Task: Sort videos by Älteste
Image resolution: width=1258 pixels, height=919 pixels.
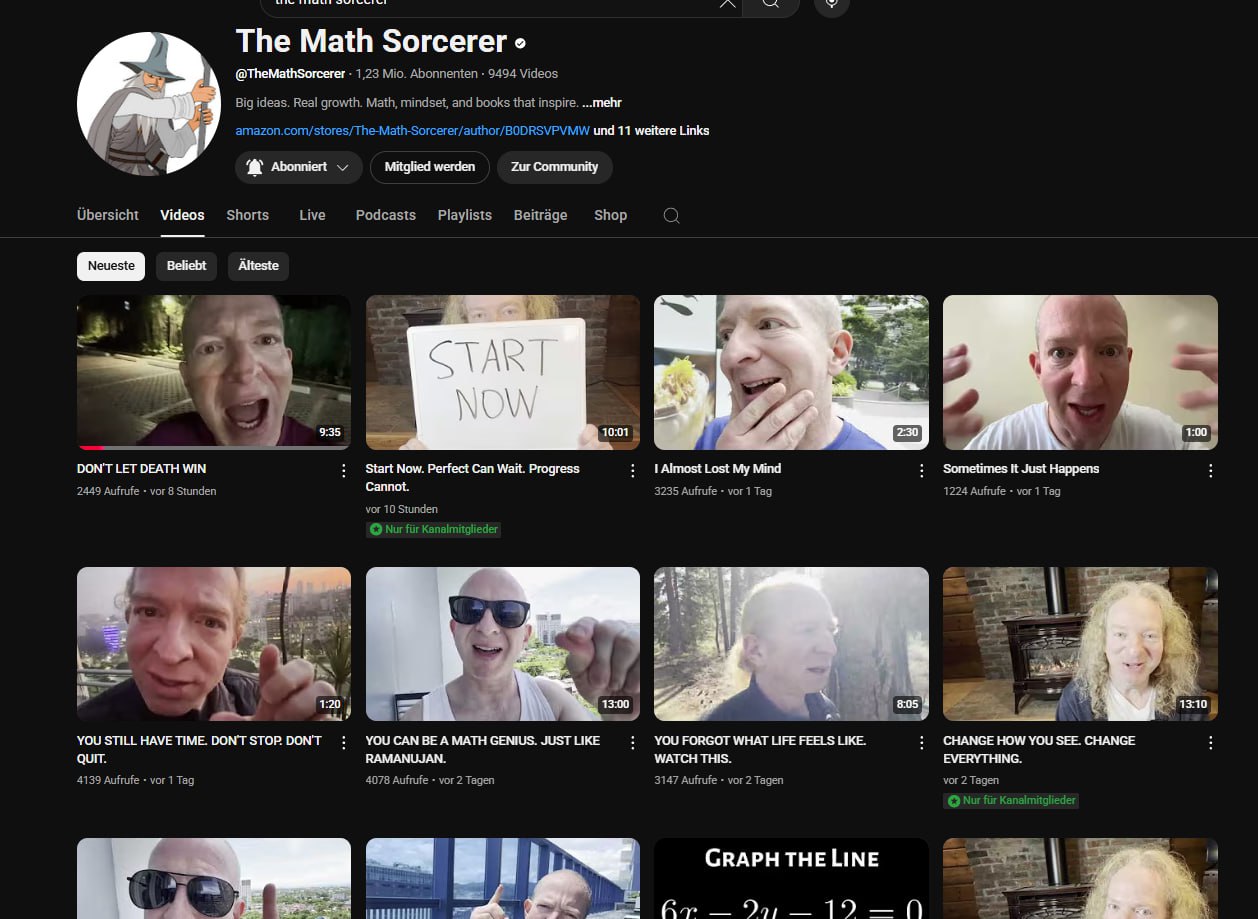Action: 258,266
